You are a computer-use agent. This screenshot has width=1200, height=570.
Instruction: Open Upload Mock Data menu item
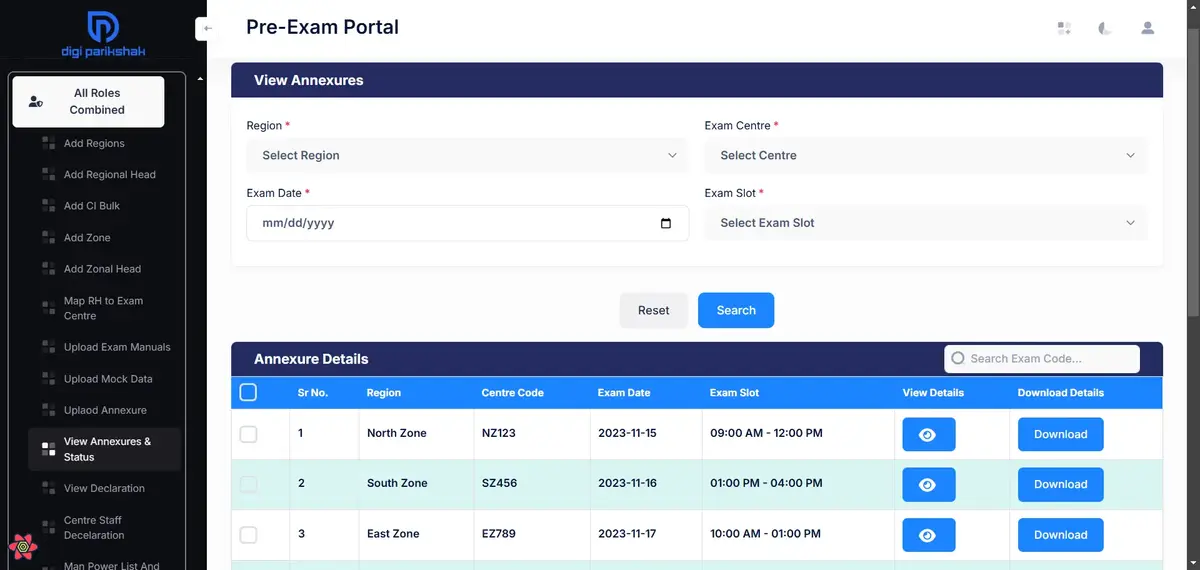point(108,379)
